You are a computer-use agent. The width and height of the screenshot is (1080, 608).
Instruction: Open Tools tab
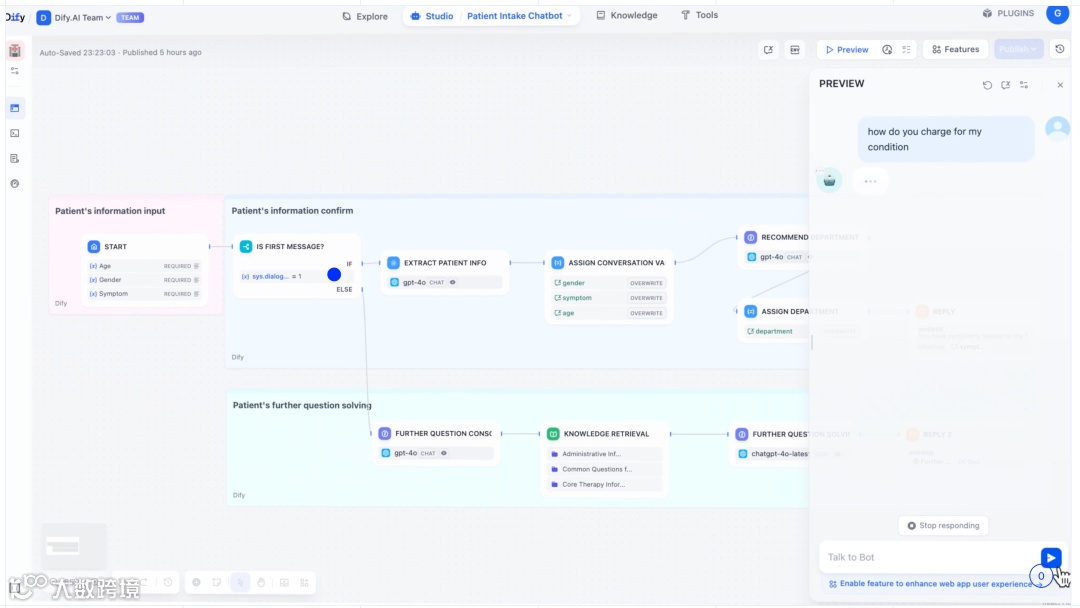[699, 15]
